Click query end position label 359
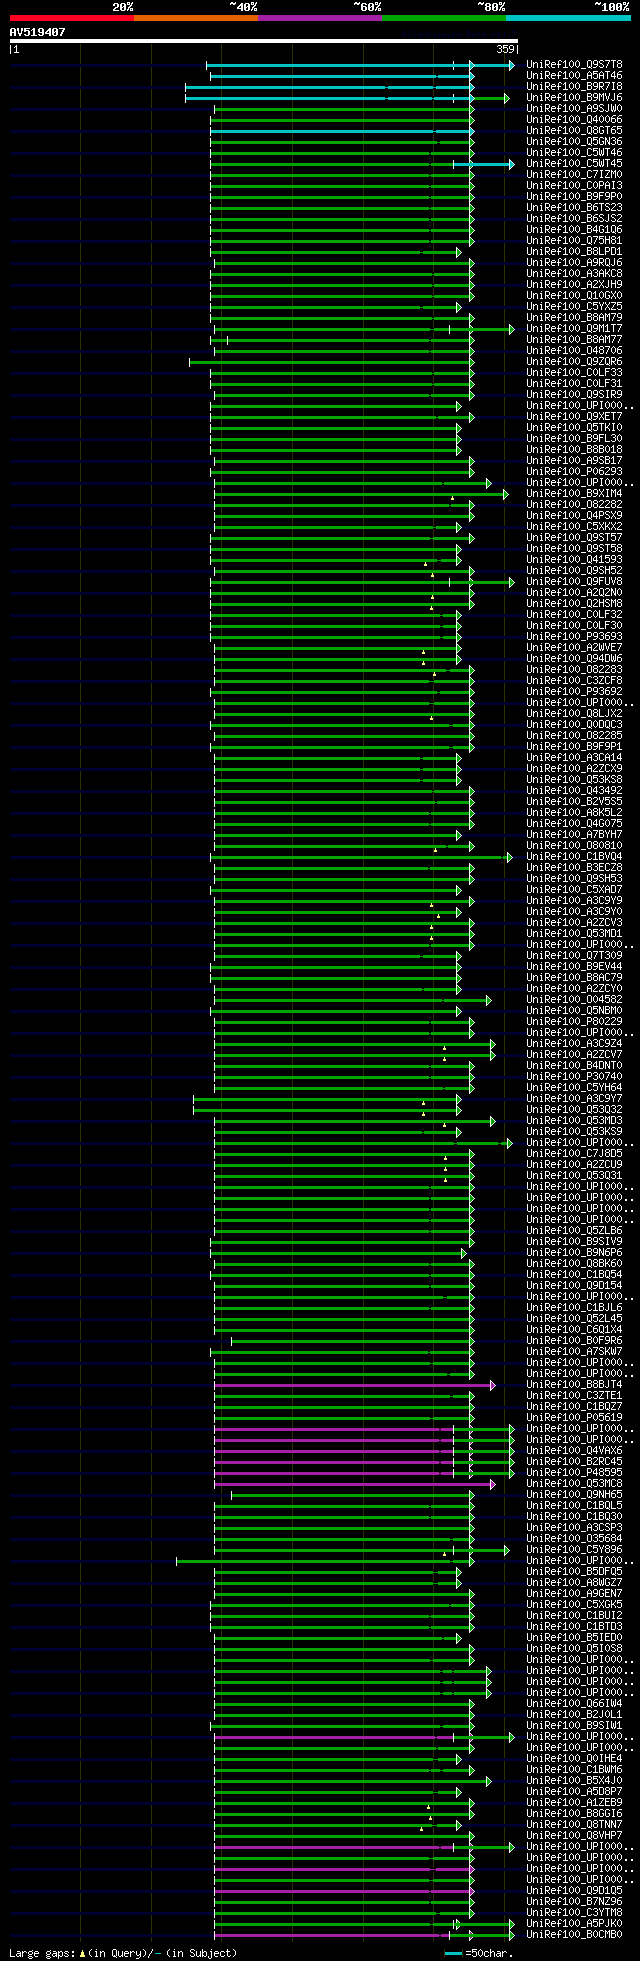 (505, 49)
